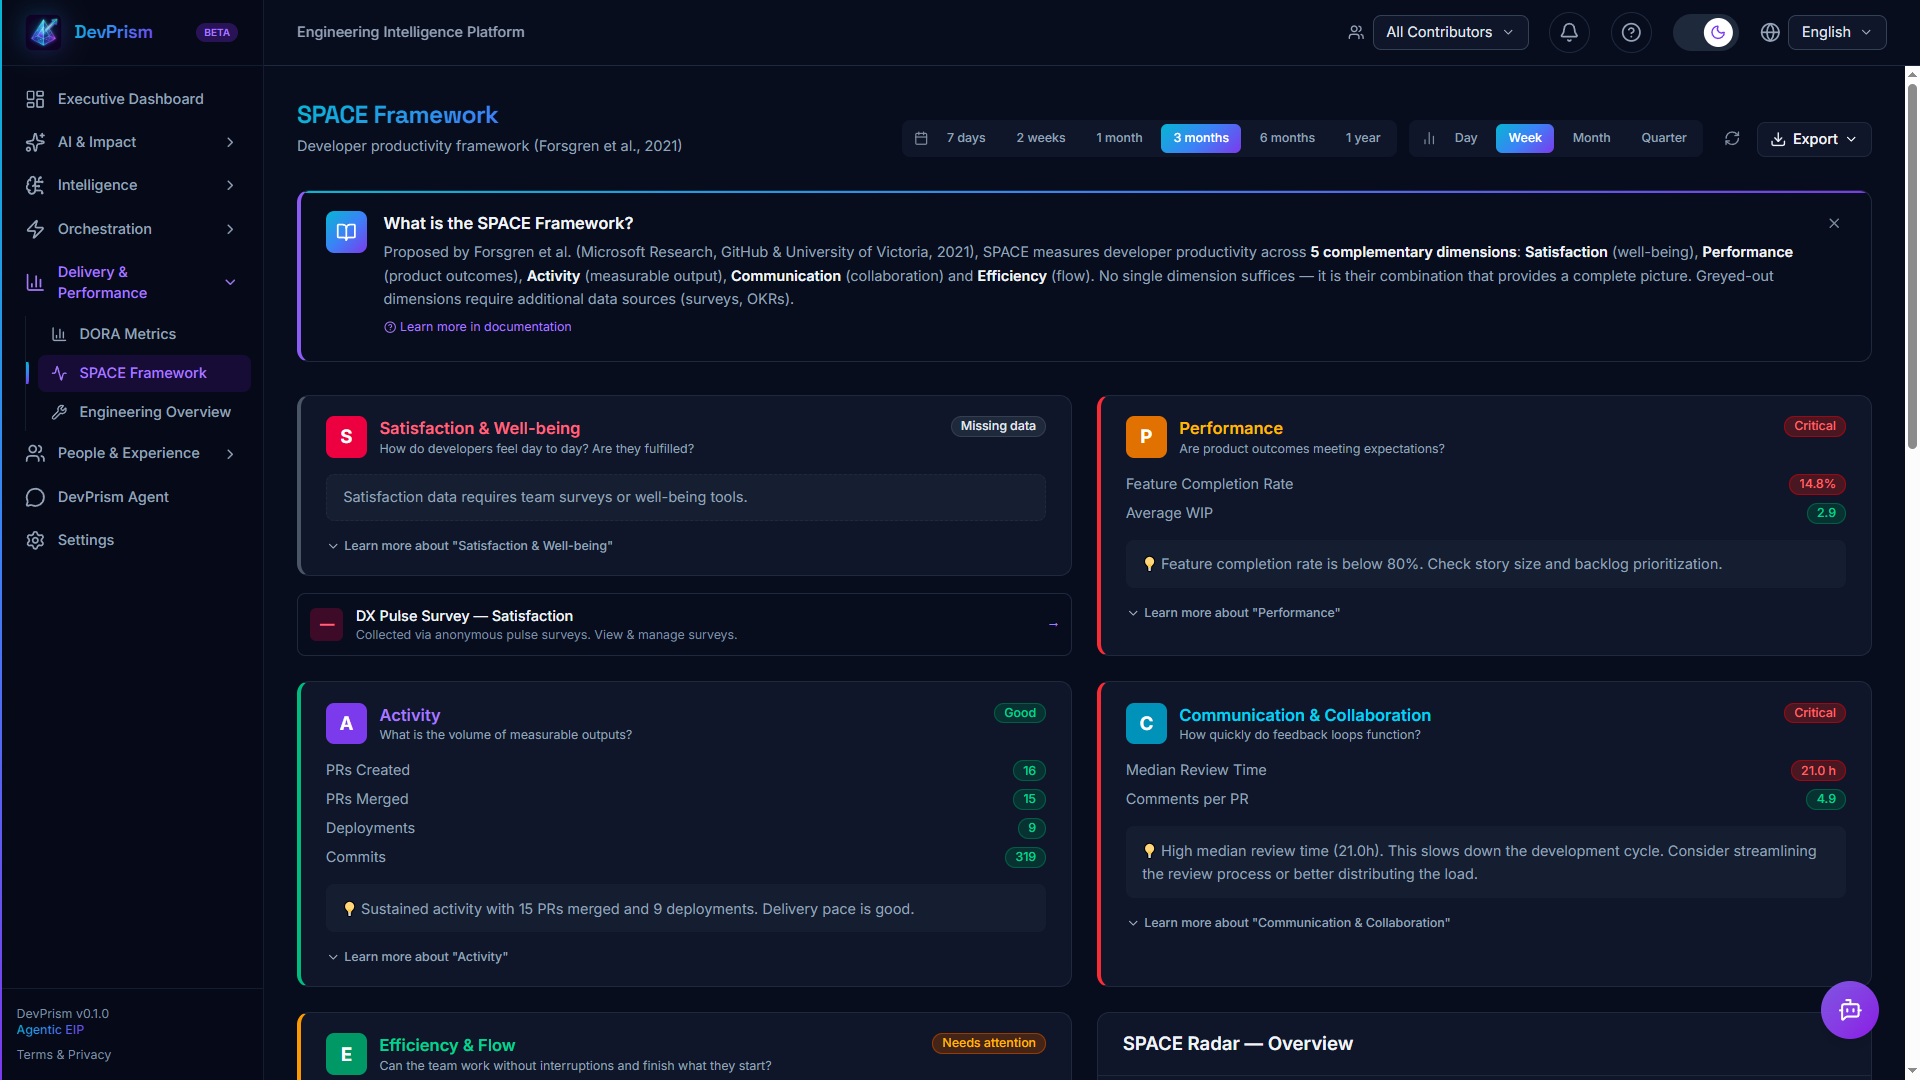Switch granularity to Day
The height and width of the screenshot is (1080, 1920).
[x=1466, y=138]
